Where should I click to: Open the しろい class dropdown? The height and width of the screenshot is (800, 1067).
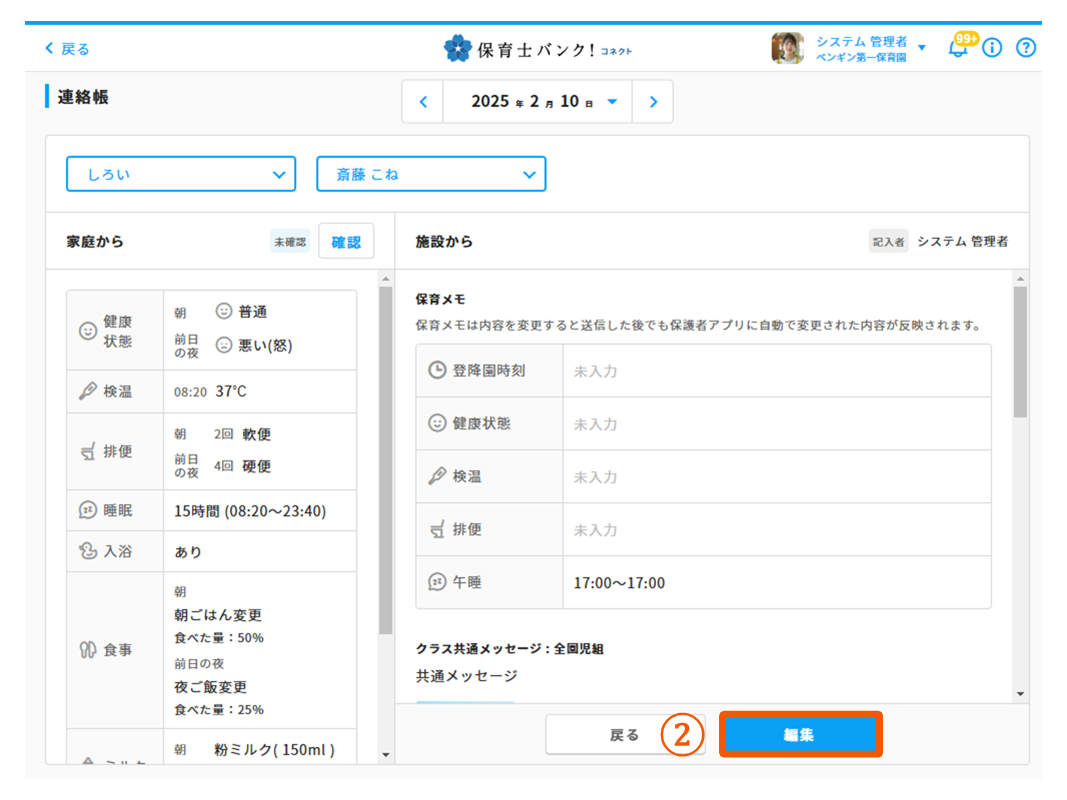(181, 174)
